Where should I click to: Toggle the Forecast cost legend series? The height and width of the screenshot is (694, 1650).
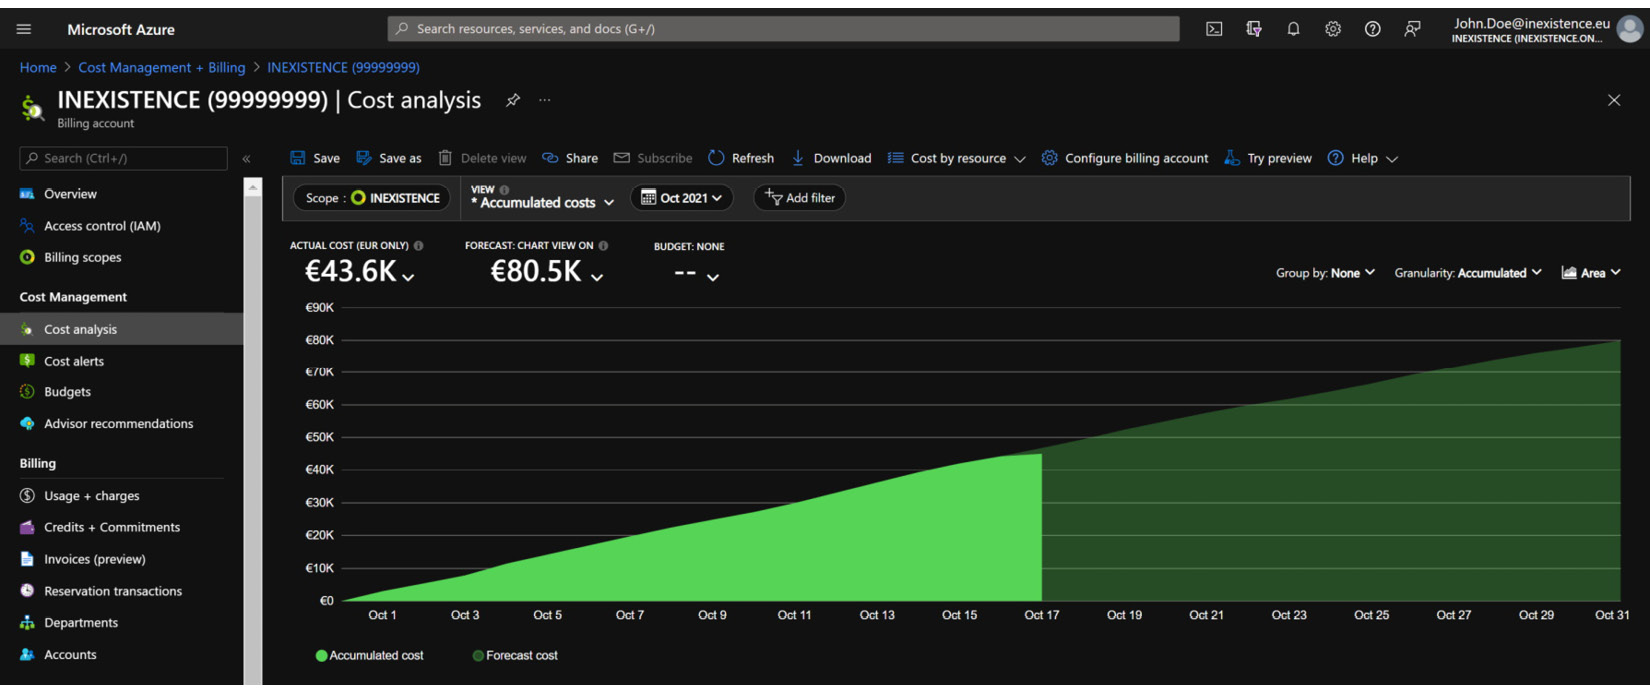[515, 656]
